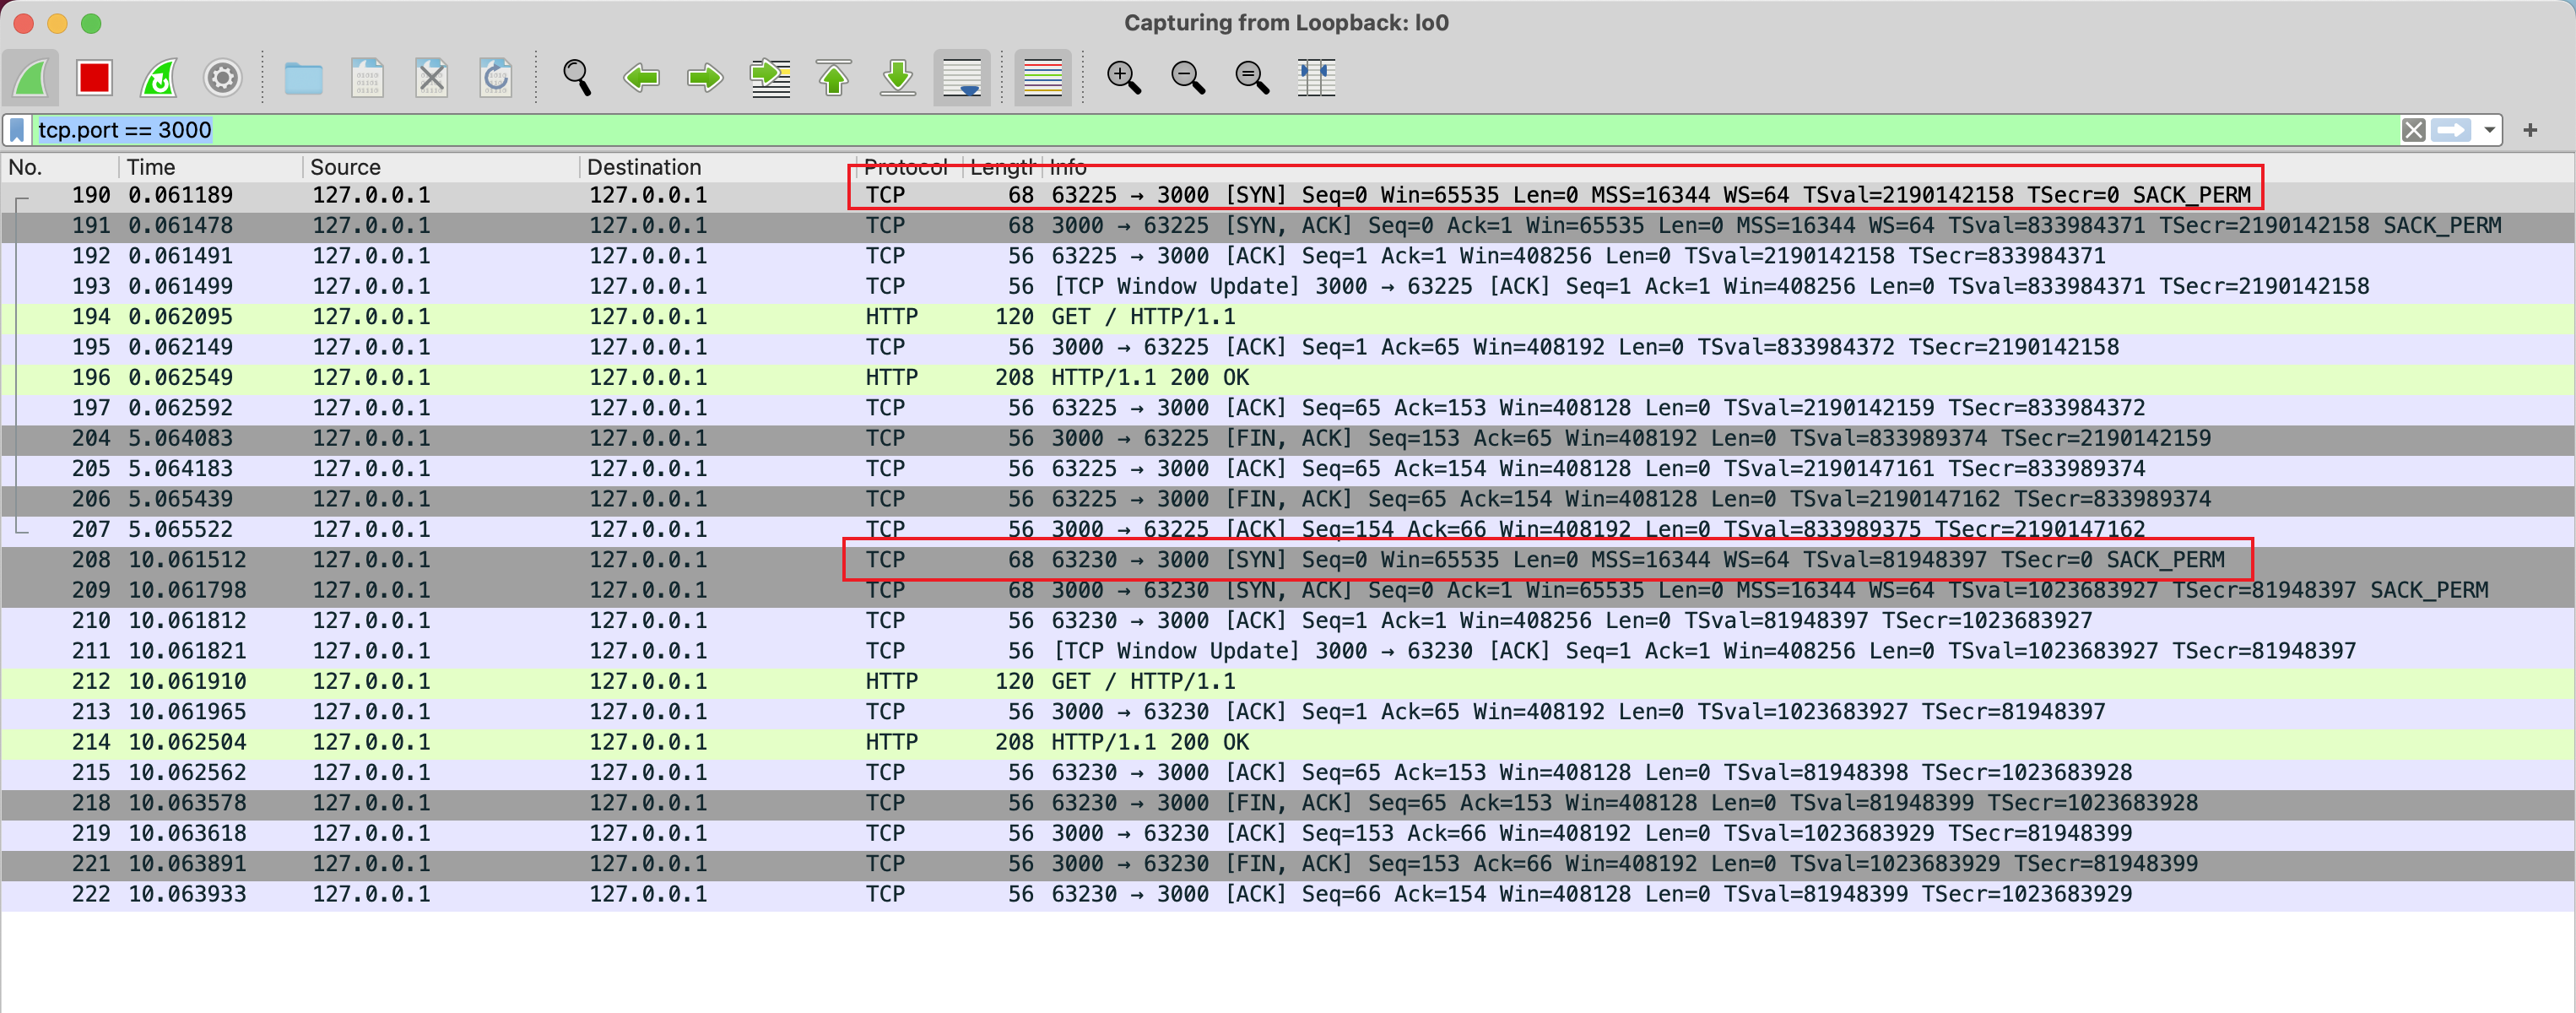Viewport: 2576px width, 1013px height.
Task: Toggle auto-scroll during live capture
Action: point(962,77)
